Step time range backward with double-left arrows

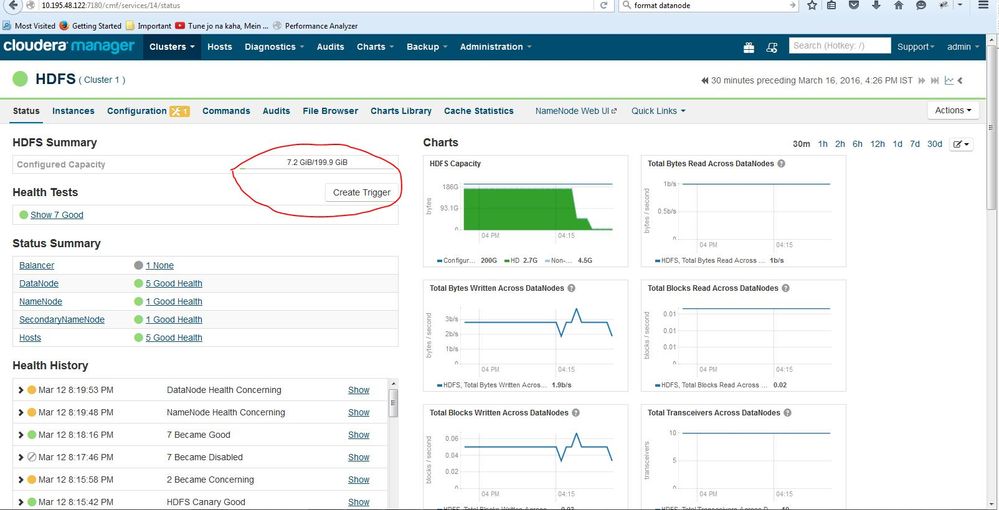pos(705,81)
